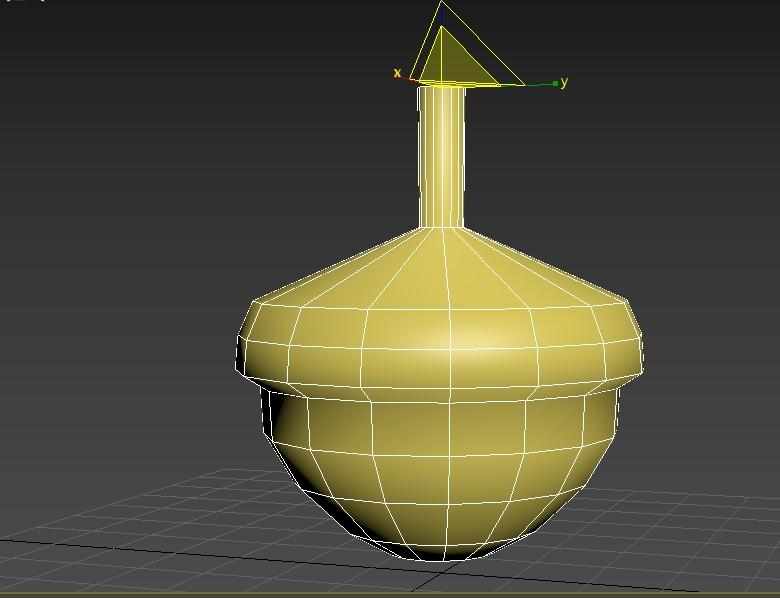Viewport: 780px width, 598px height.
Task: Click the right silhouette edge of the bulging band
Action: 642,345
